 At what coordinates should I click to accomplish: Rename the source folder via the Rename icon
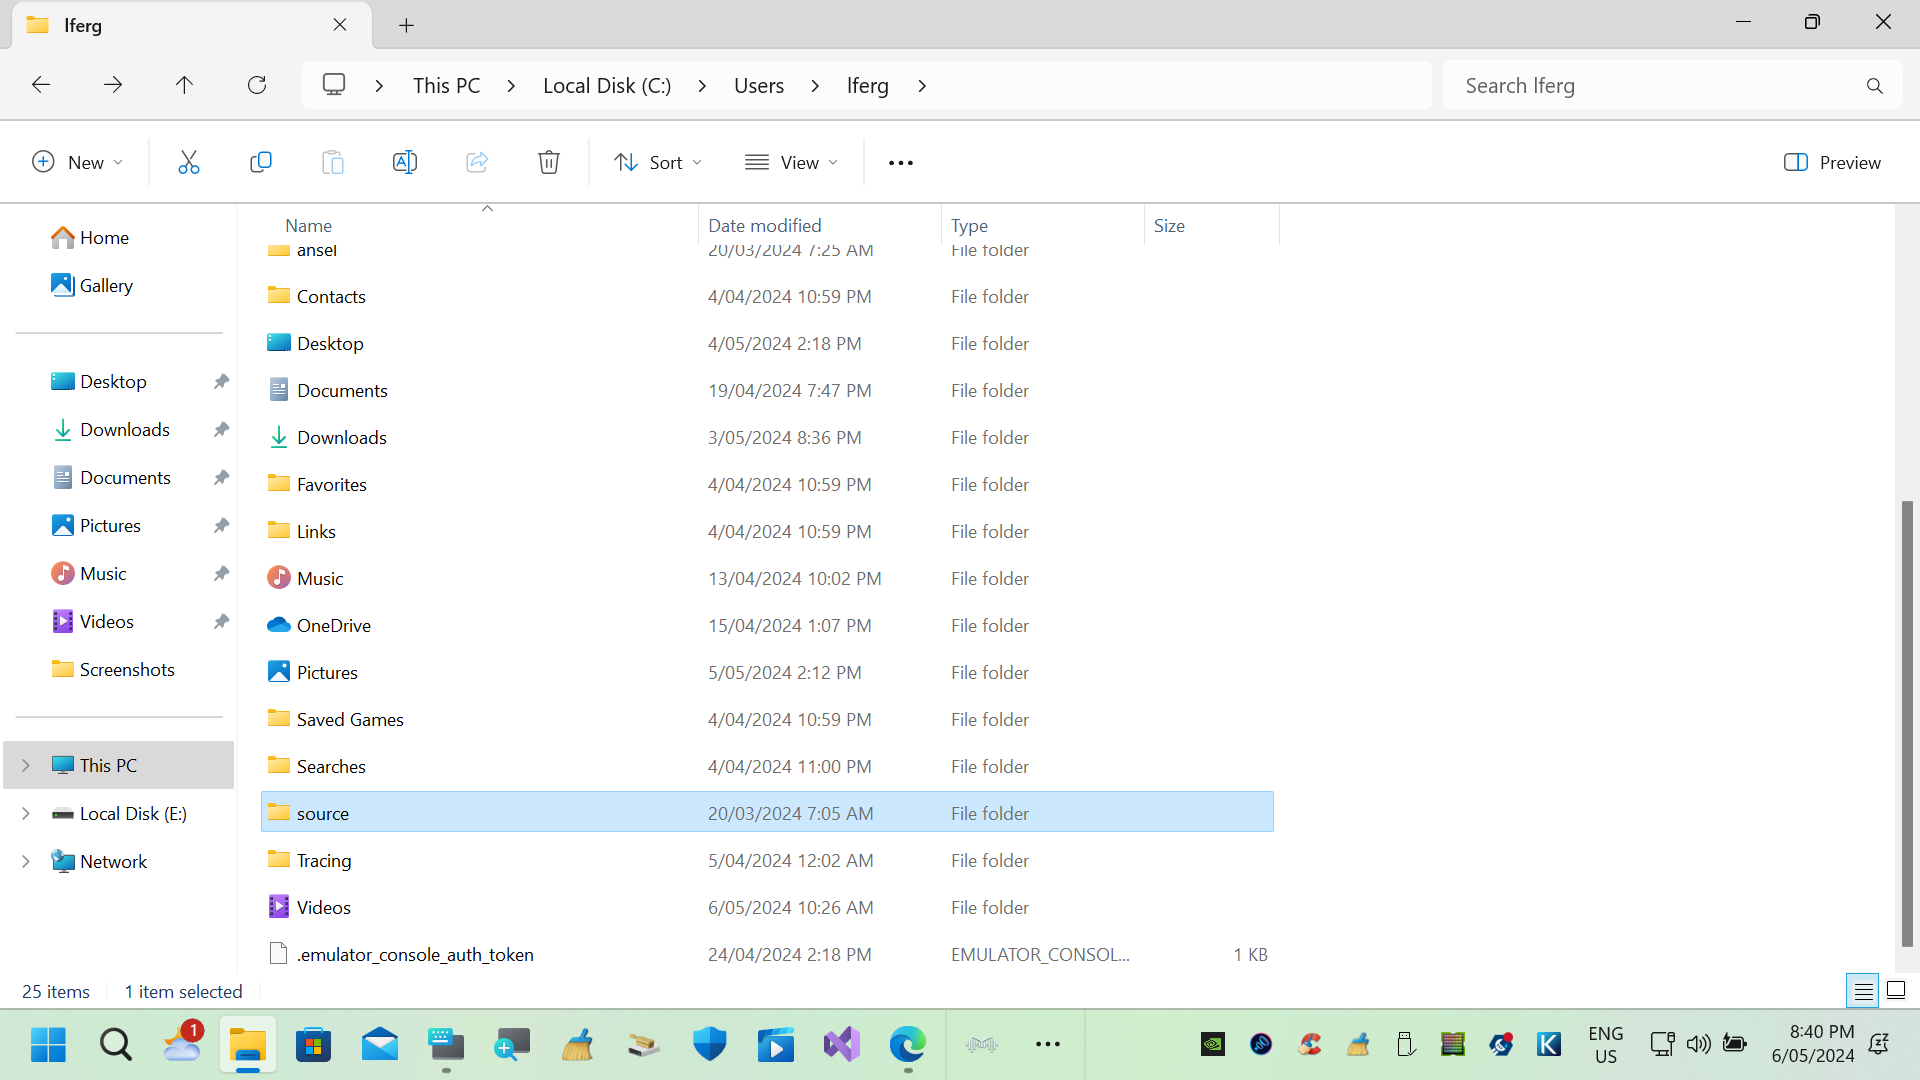tap(405, 161)
